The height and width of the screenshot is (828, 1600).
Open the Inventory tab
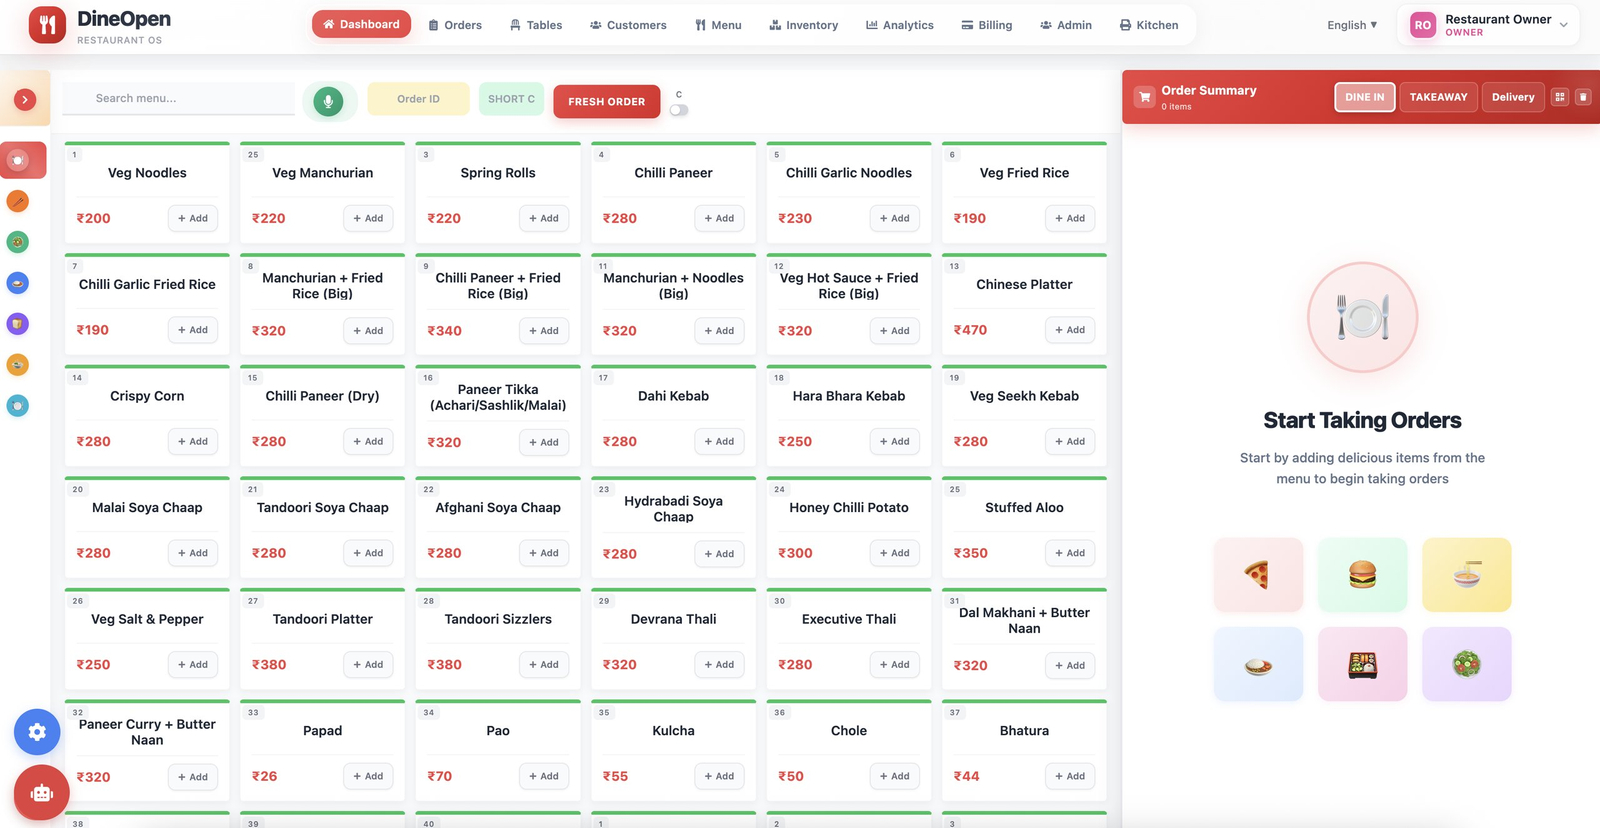tap(803, 25)
